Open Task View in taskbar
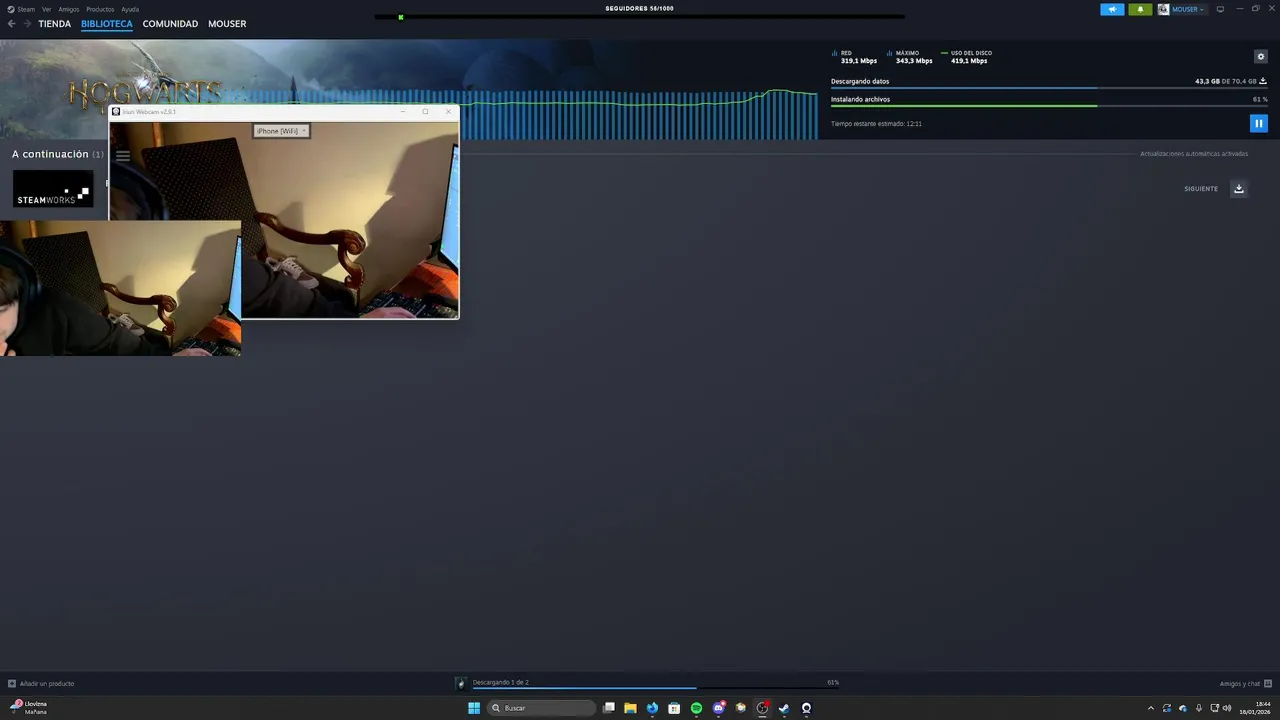The height and width of the screenshot is (720, 1280). coord(609,708)
